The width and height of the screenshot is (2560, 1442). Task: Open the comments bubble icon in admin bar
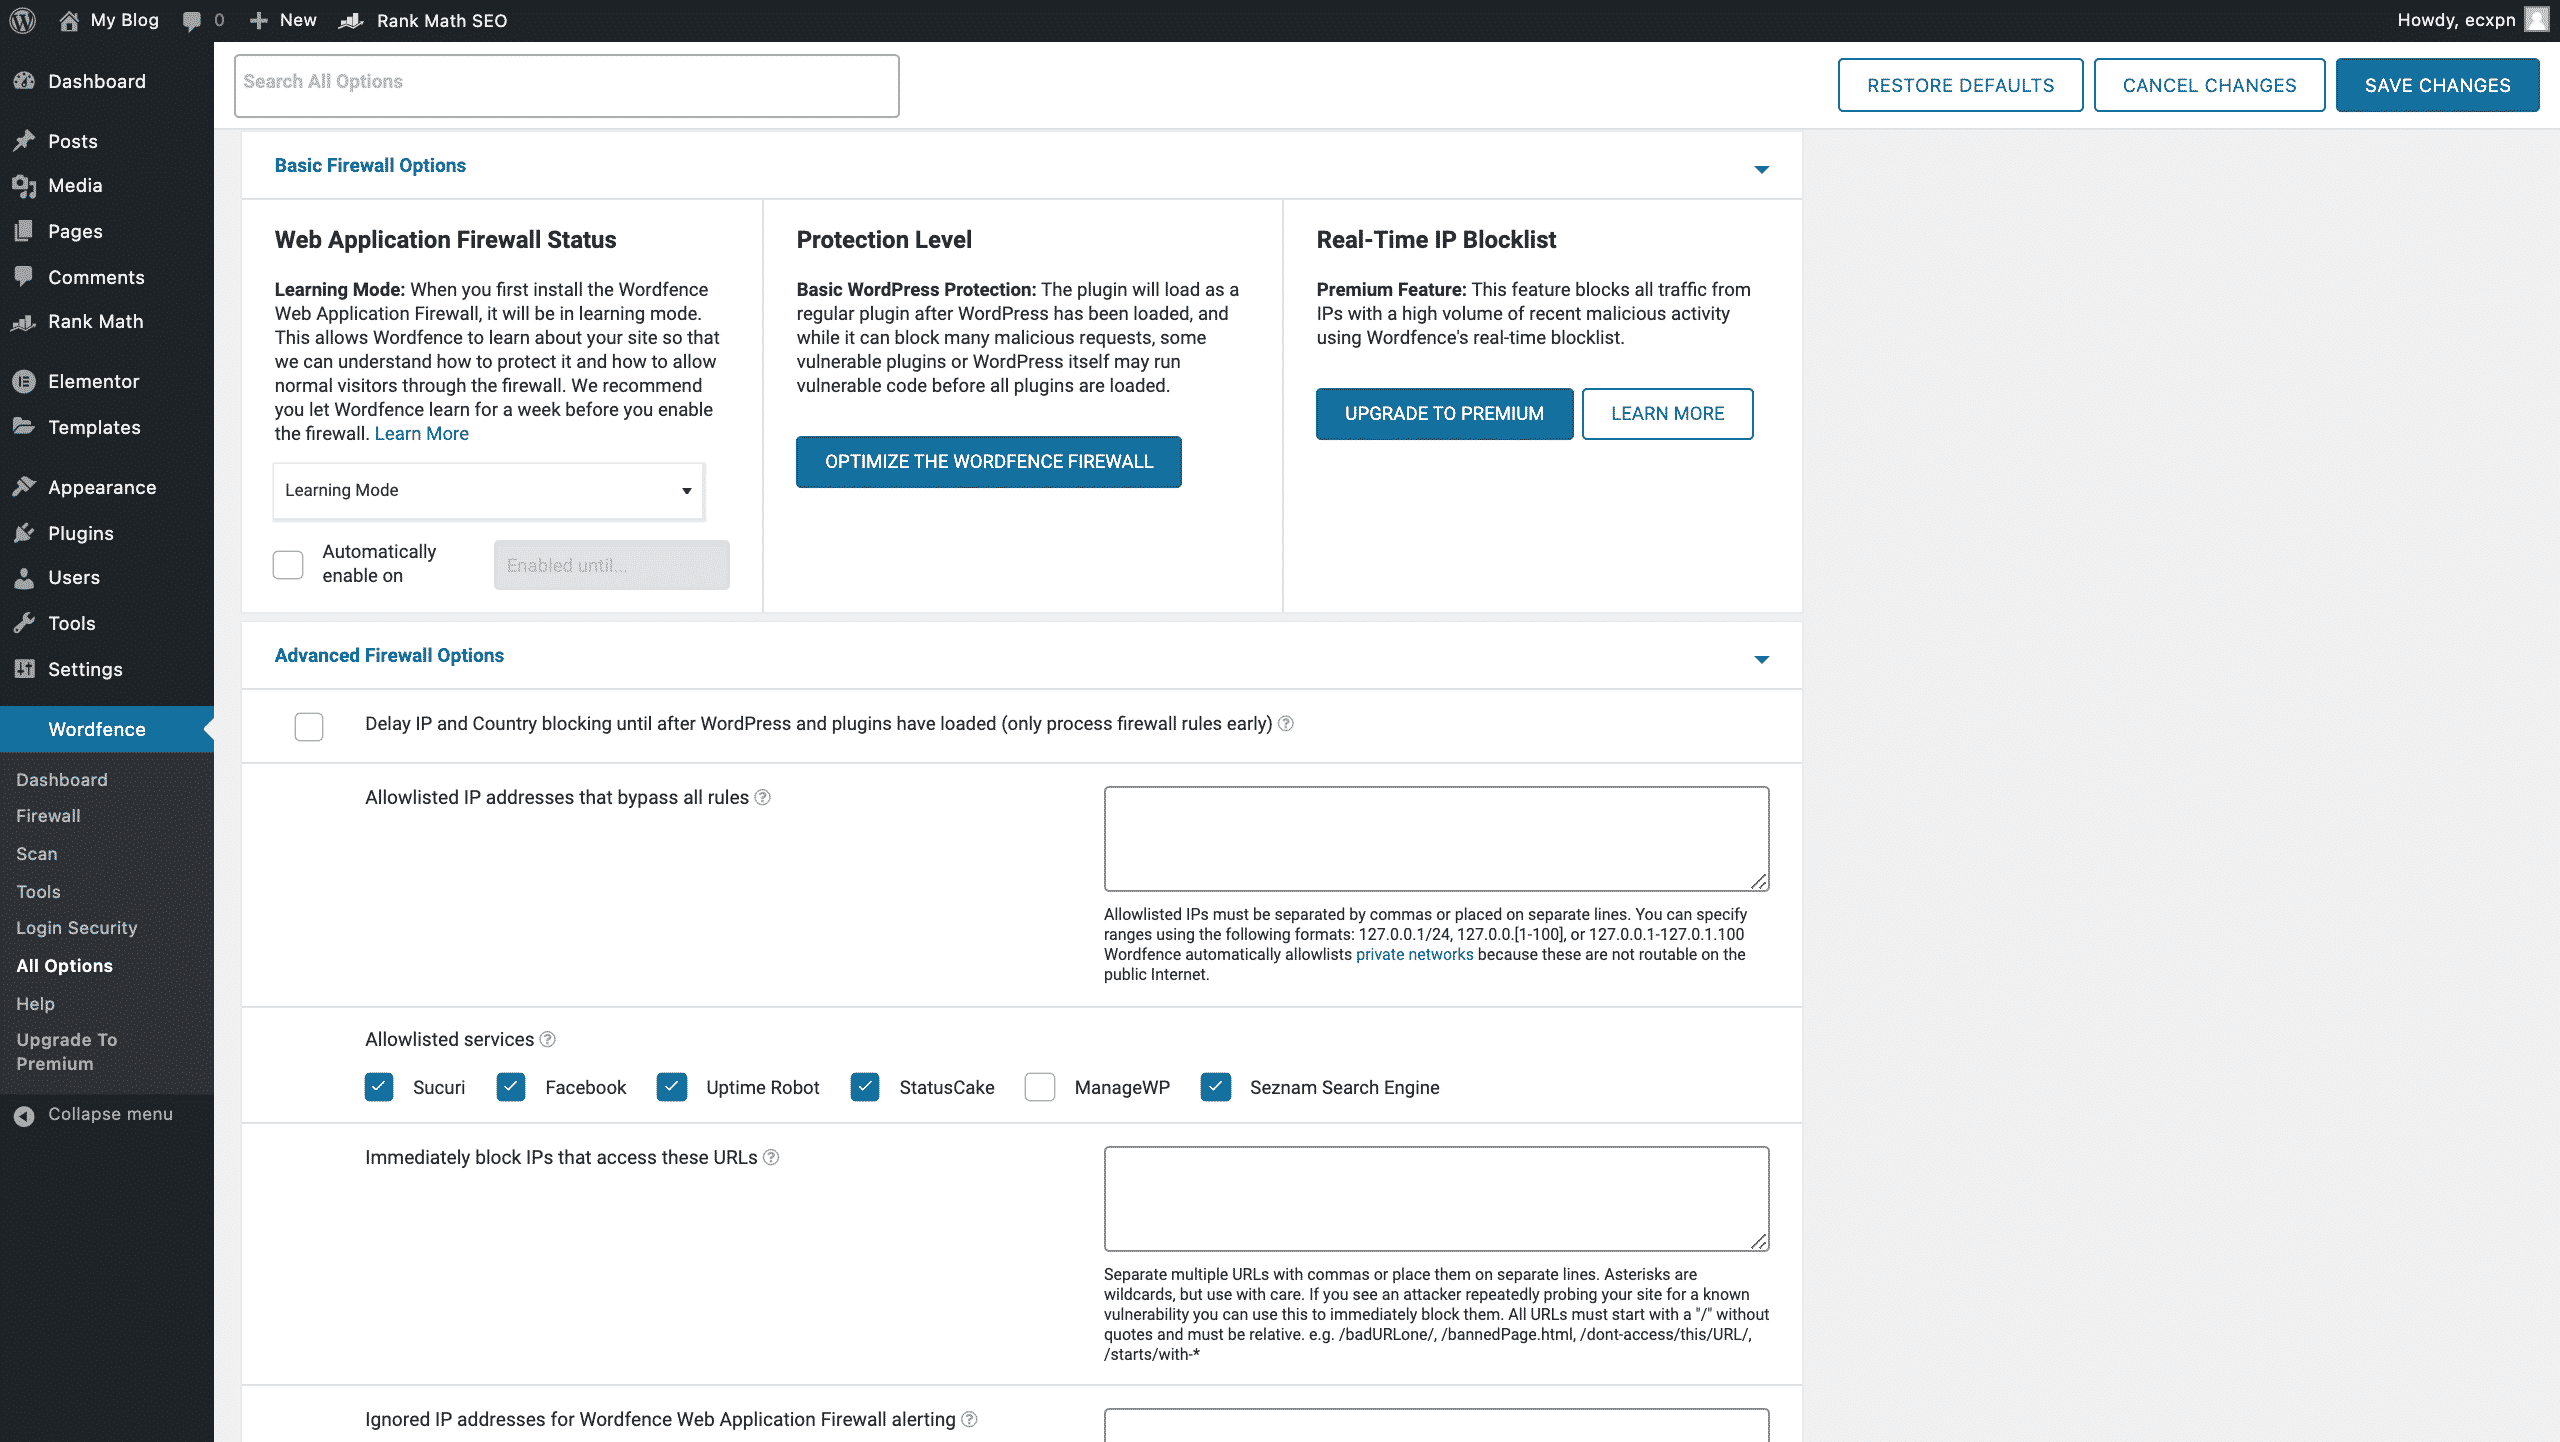tap(192, 20)
